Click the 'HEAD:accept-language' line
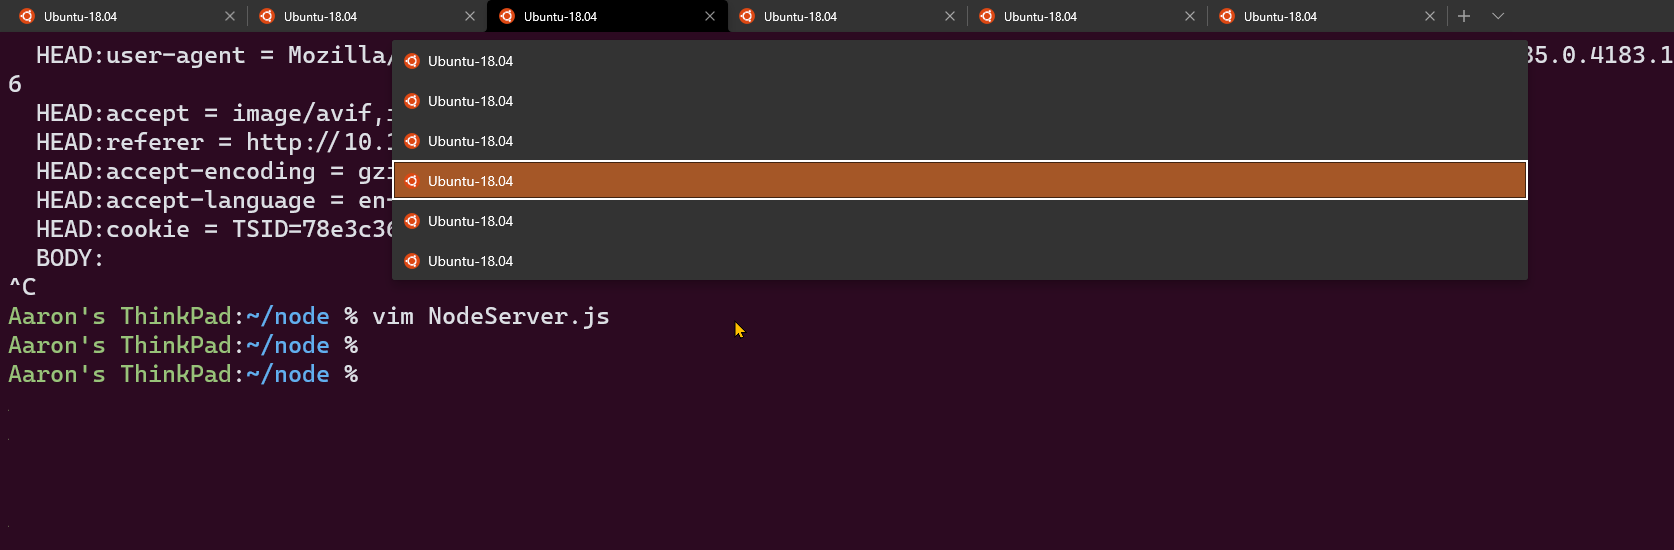Screen dimensions: 1674x550 coord(212,201)
